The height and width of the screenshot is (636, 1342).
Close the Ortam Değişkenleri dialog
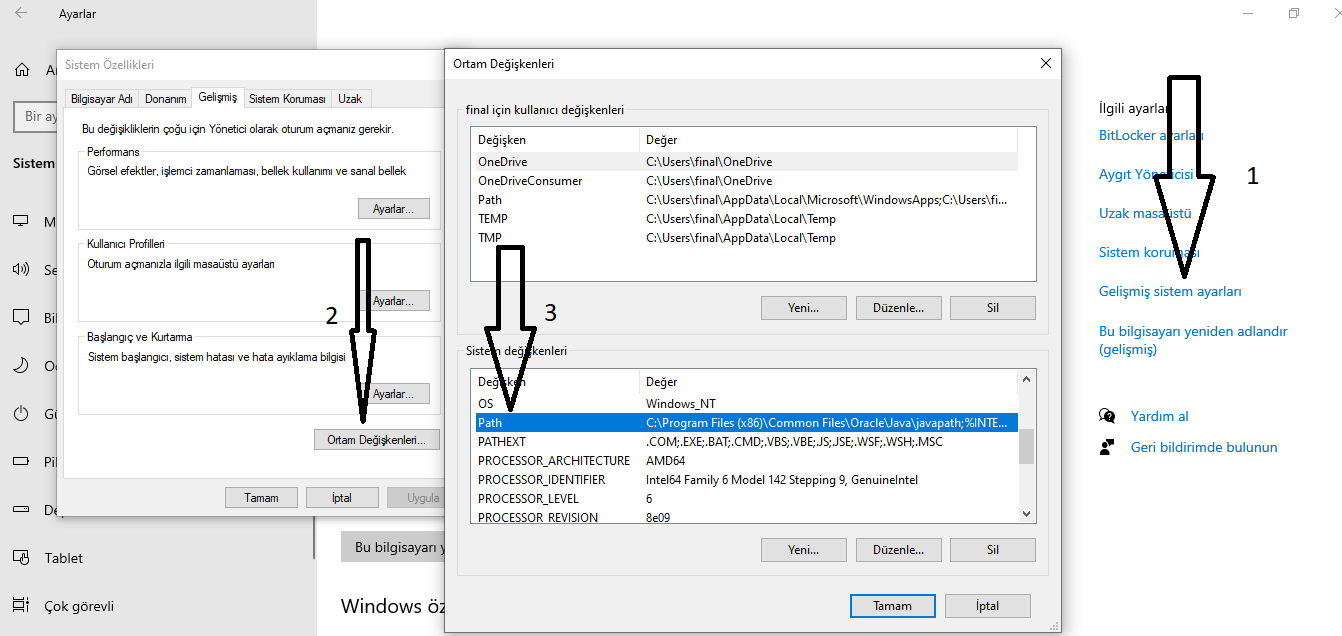[1046, 63]
